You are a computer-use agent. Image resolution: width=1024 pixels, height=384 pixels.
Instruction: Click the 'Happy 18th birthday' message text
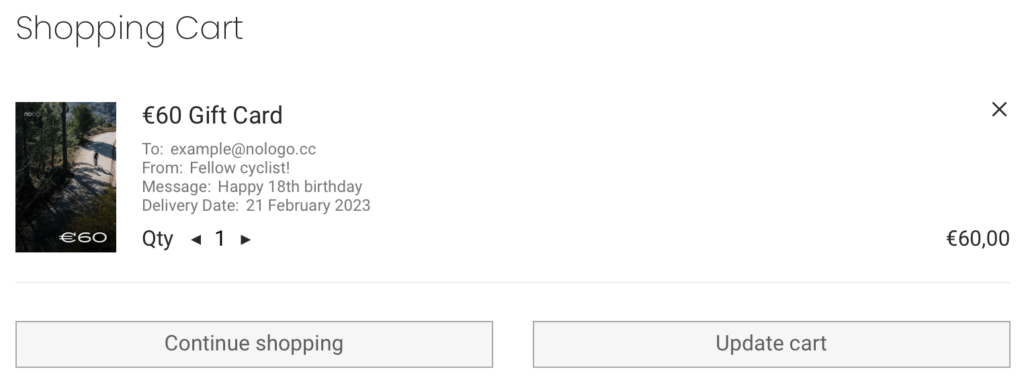290,187
